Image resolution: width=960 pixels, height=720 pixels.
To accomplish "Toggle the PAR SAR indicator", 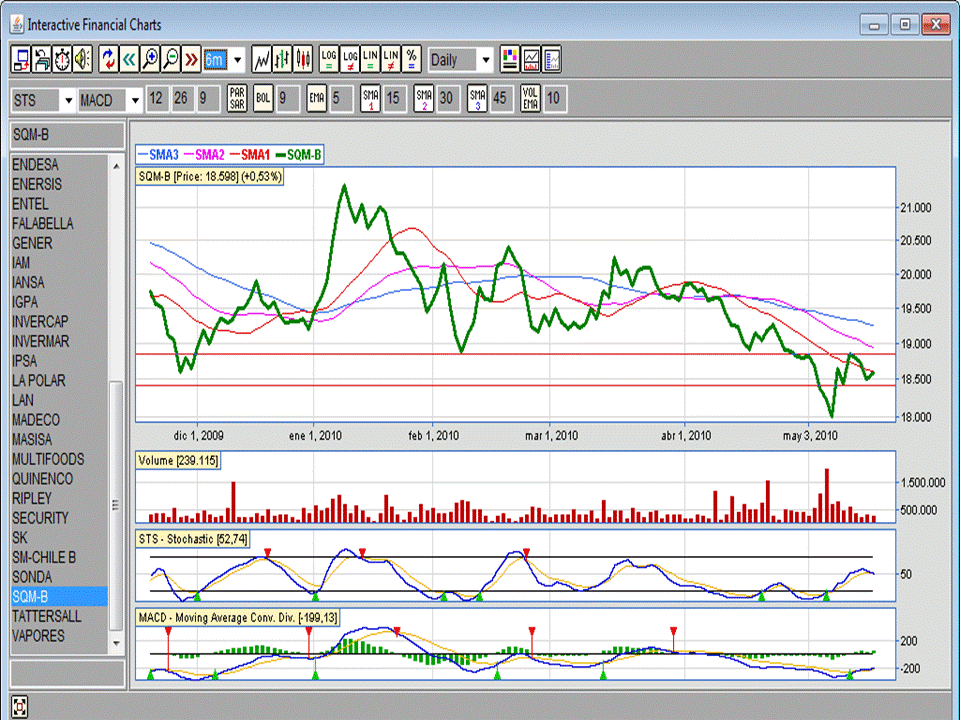I will [x=237, y=98].
